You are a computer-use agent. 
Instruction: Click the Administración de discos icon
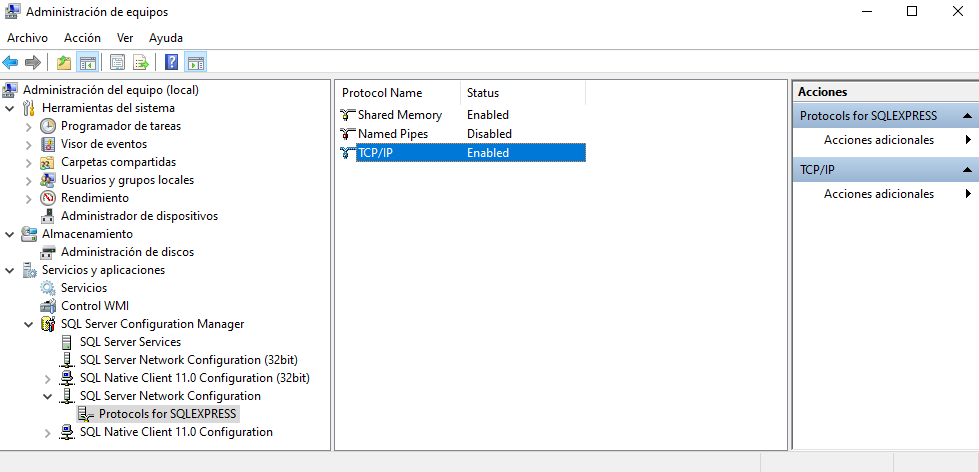[47, 252]
